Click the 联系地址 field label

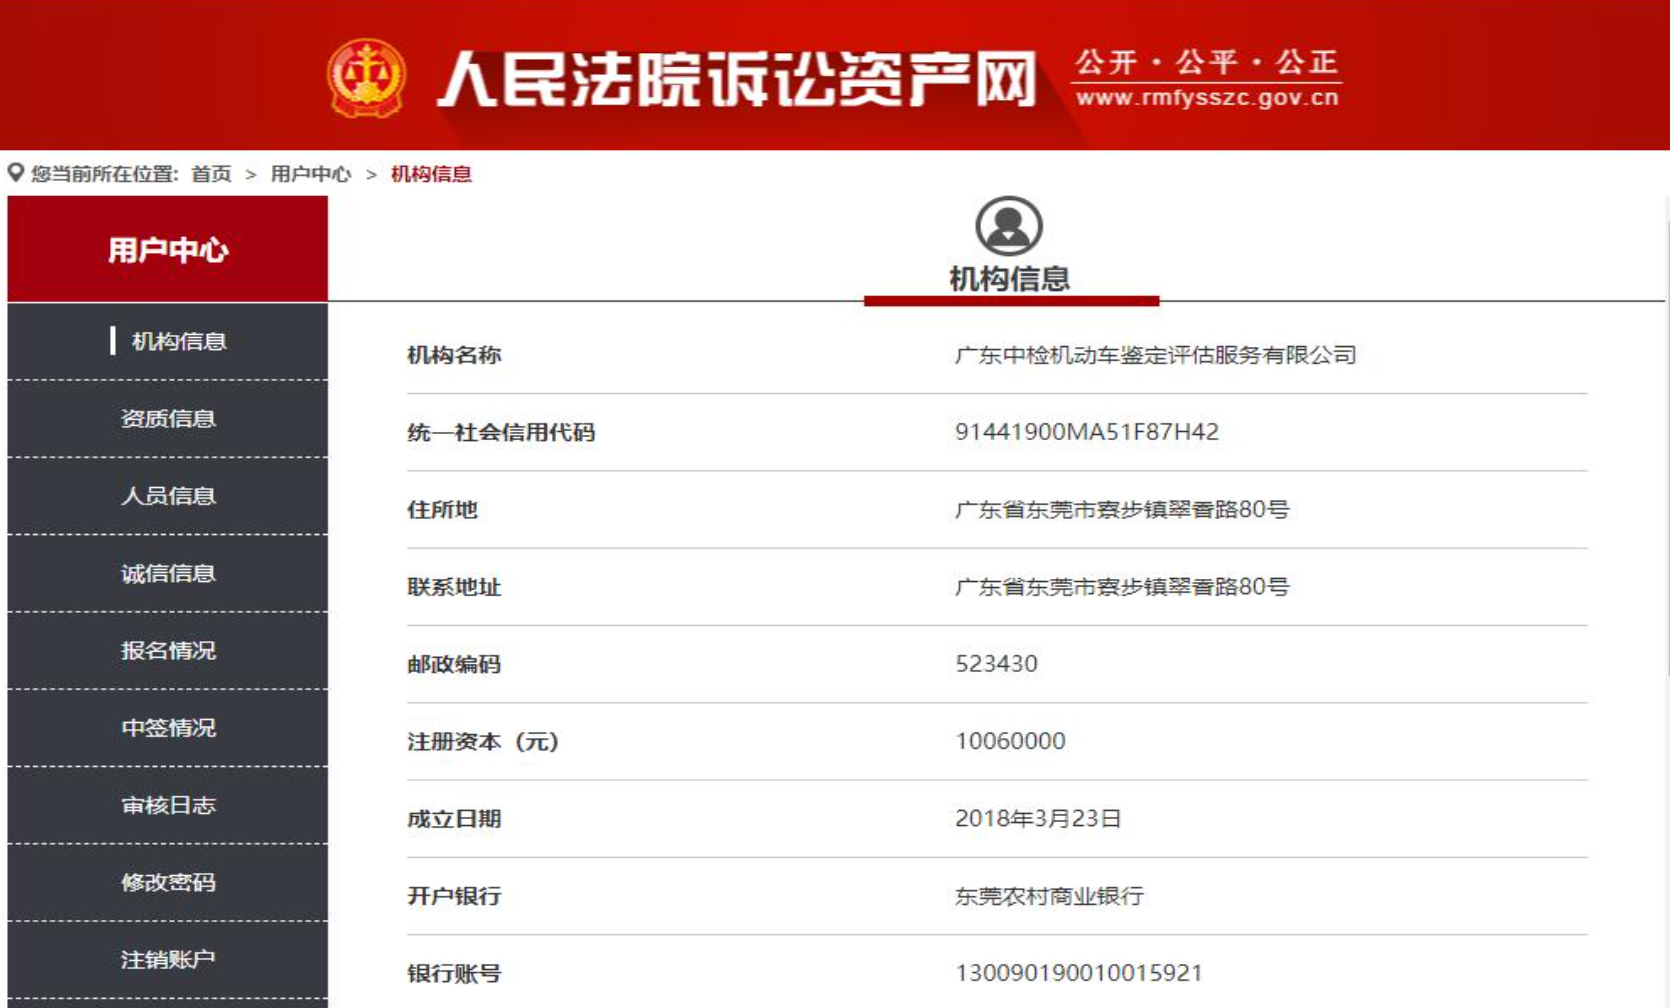[x=454, y=587]
